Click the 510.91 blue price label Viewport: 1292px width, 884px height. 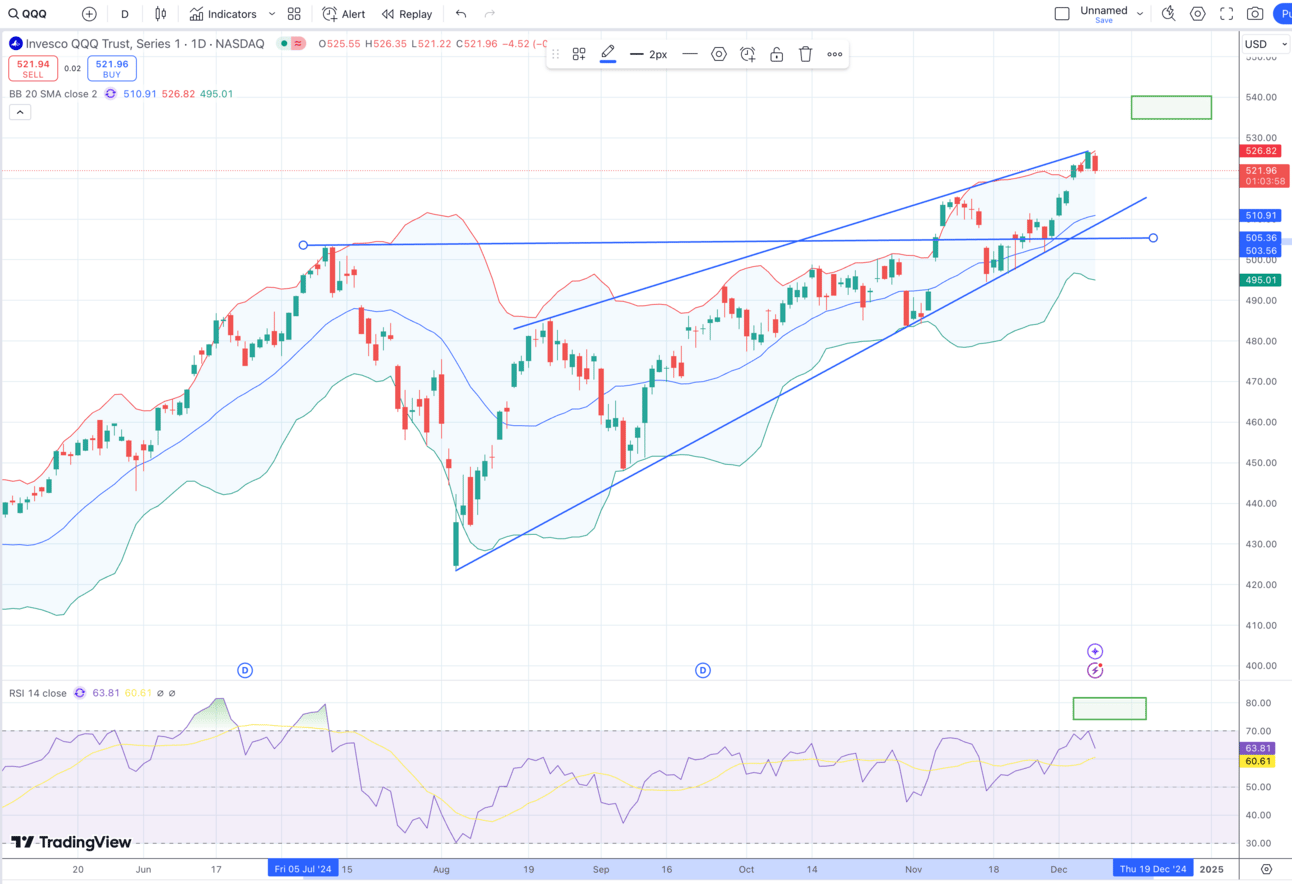1261,215
